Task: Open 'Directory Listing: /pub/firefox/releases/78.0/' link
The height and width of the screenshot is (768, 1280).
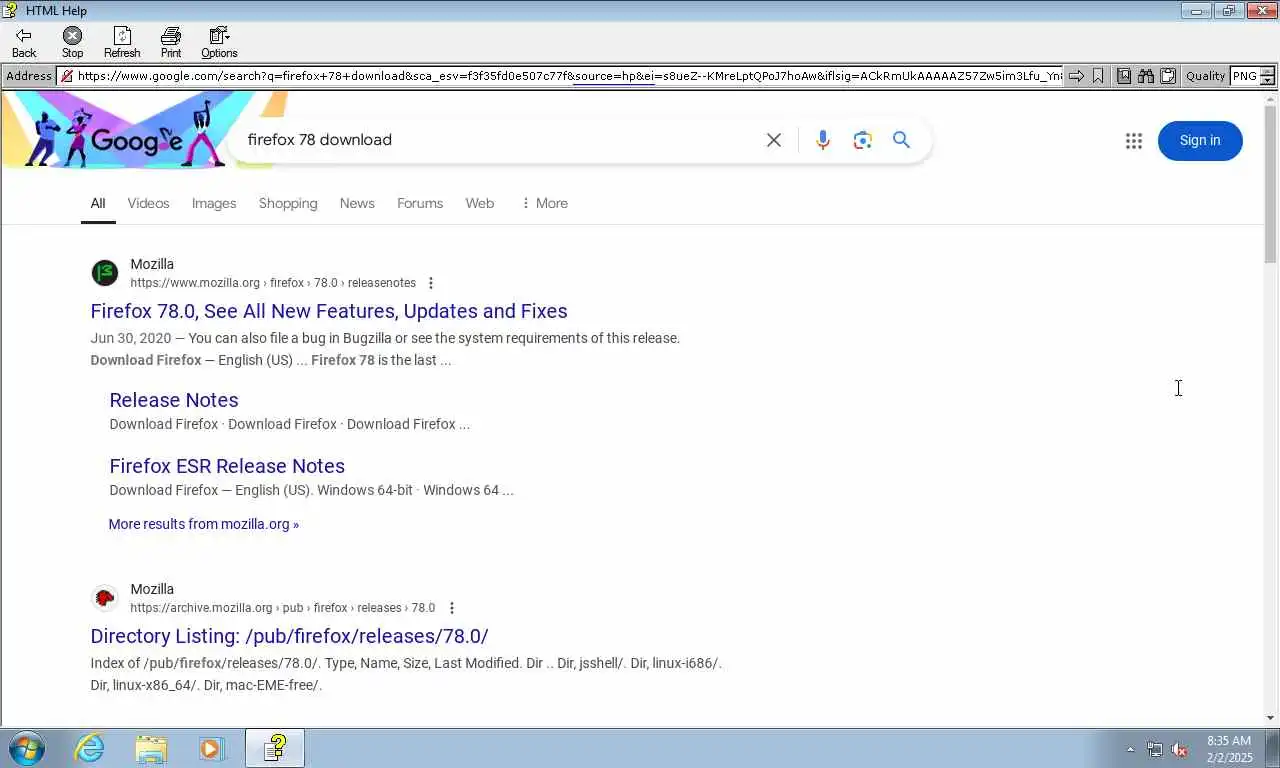Action: [289, 636]
